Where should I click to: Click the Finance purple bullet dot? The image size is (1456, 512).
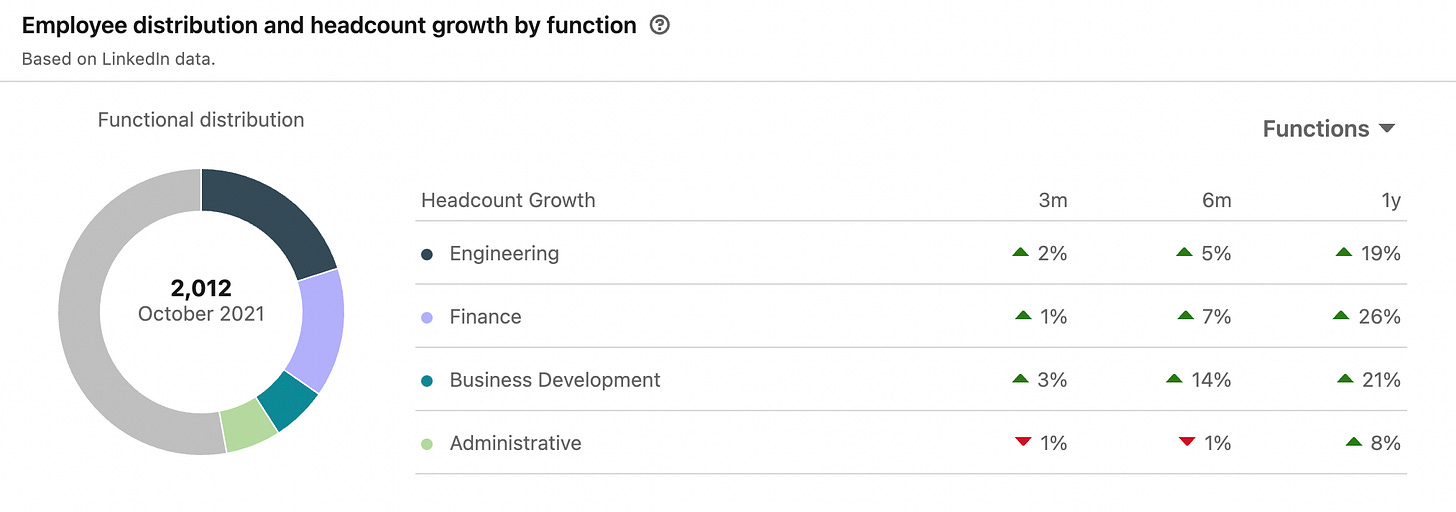[427, 317]
